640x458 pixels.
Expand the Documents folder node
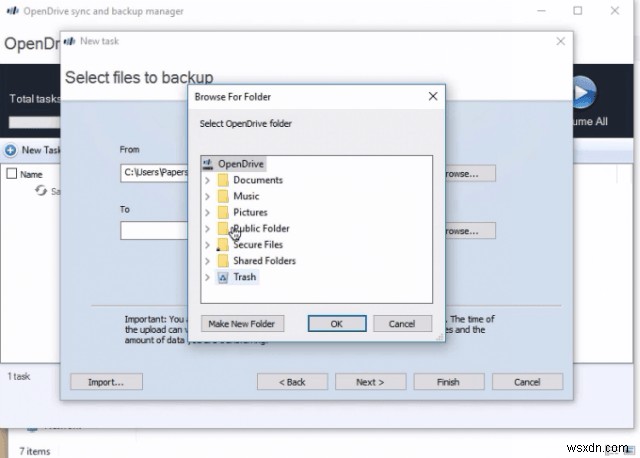coord(207,180)
